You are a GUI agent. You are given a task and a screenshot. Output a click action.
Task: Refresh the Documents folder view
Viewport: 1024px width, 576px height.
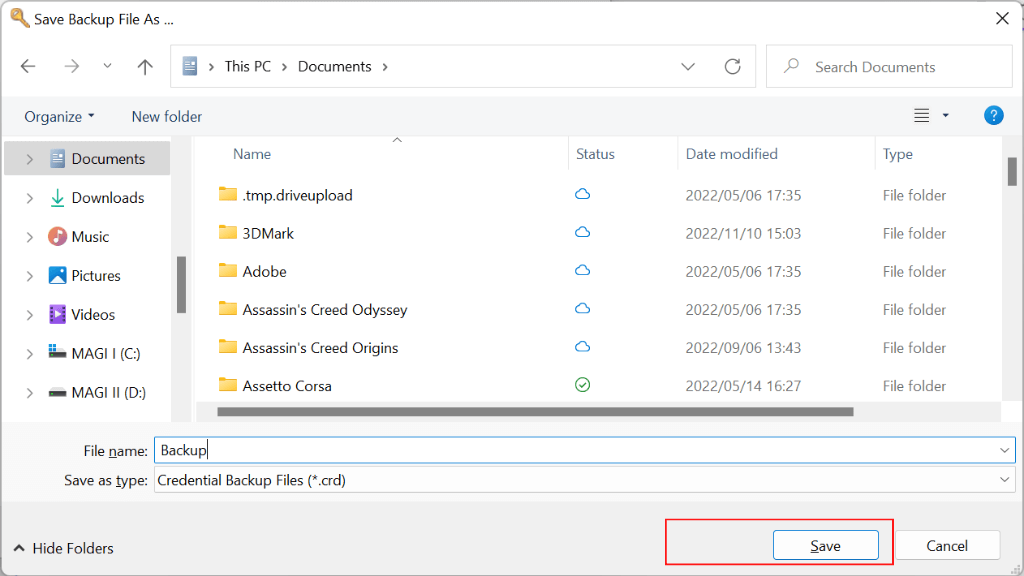[x=733, y=67]
